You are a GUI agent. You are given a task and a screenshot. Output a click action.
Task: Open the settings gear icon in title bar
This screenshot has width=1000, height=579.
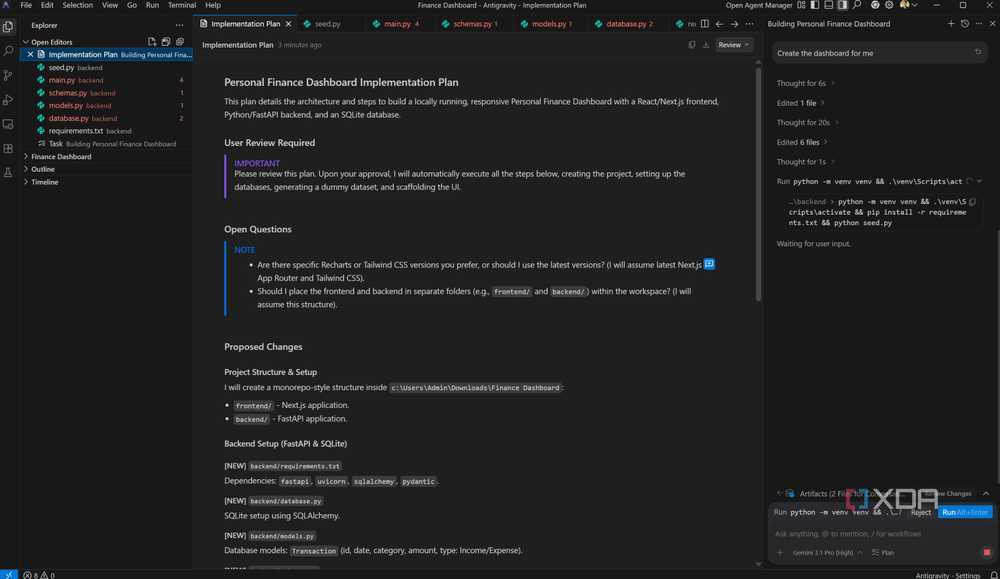[x=889, y=5]
